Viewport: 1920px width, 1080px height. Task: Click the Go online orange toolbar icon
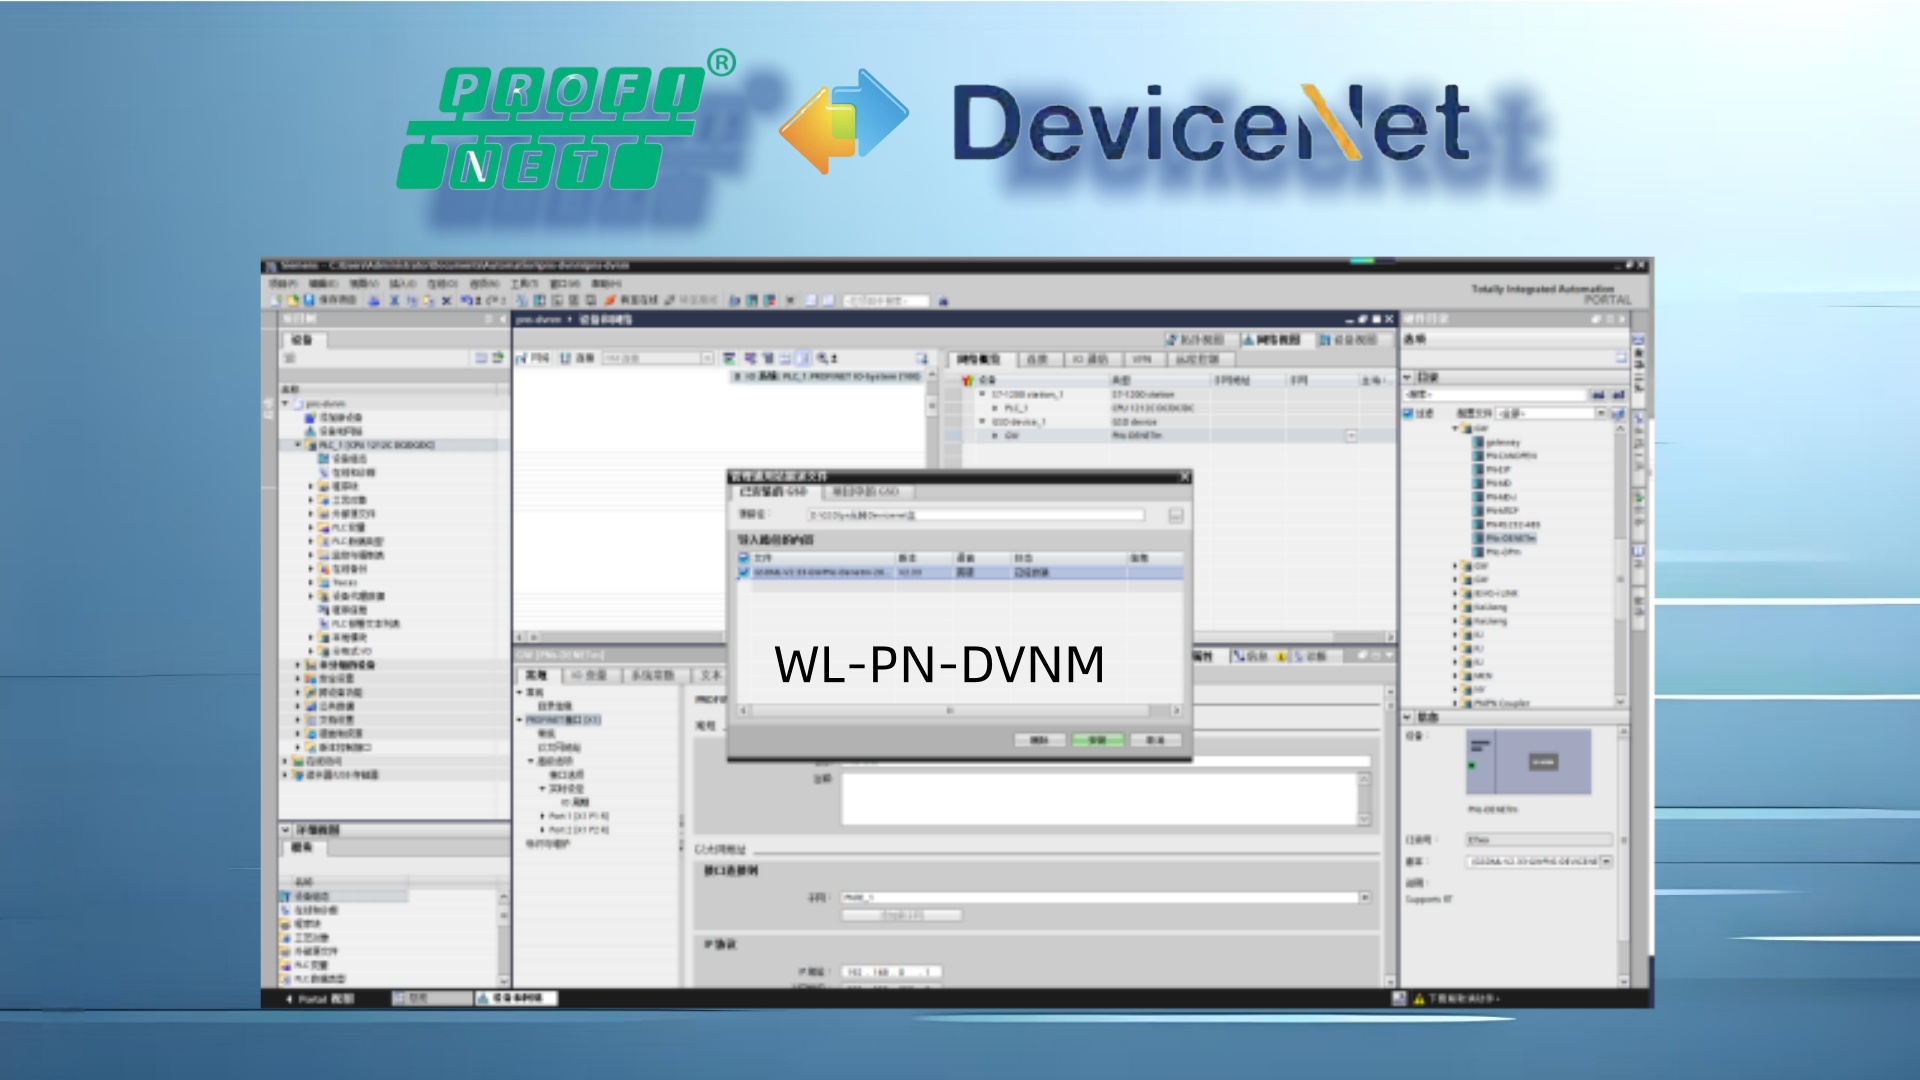[609, 300]
